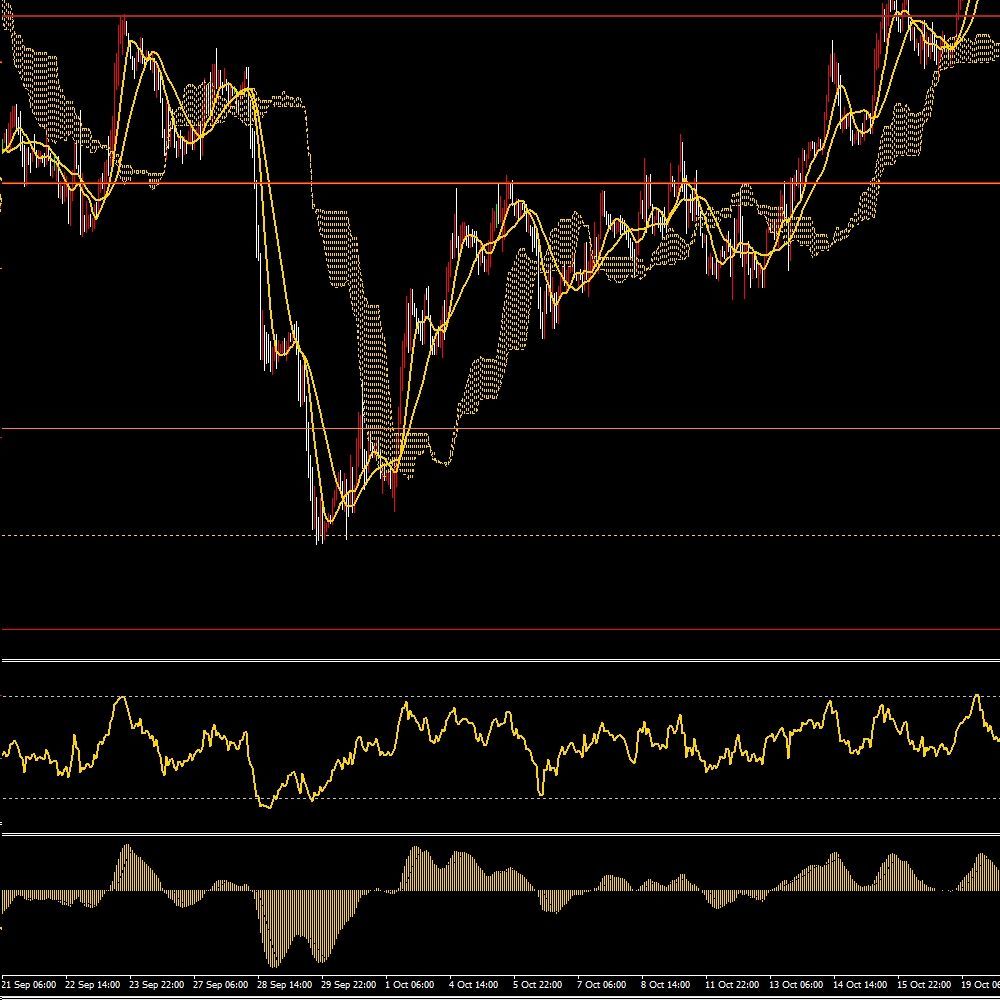Click the 21 Sep 06:00 time label

29,984
